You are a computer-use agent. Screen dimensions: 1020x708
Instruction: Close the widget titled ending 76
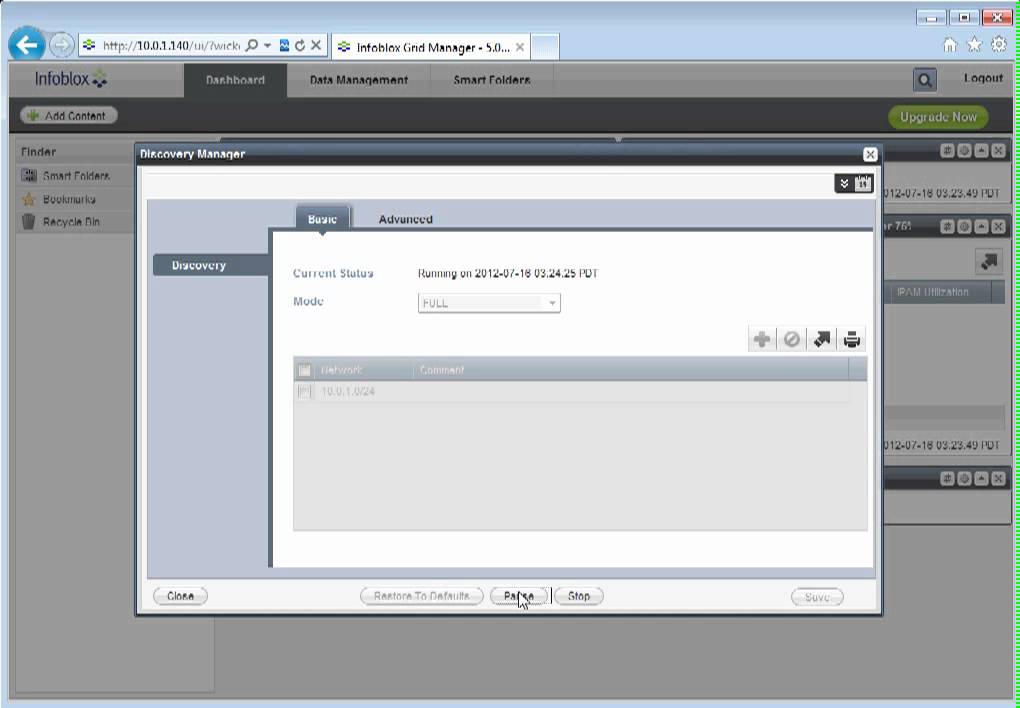(998, 226)
